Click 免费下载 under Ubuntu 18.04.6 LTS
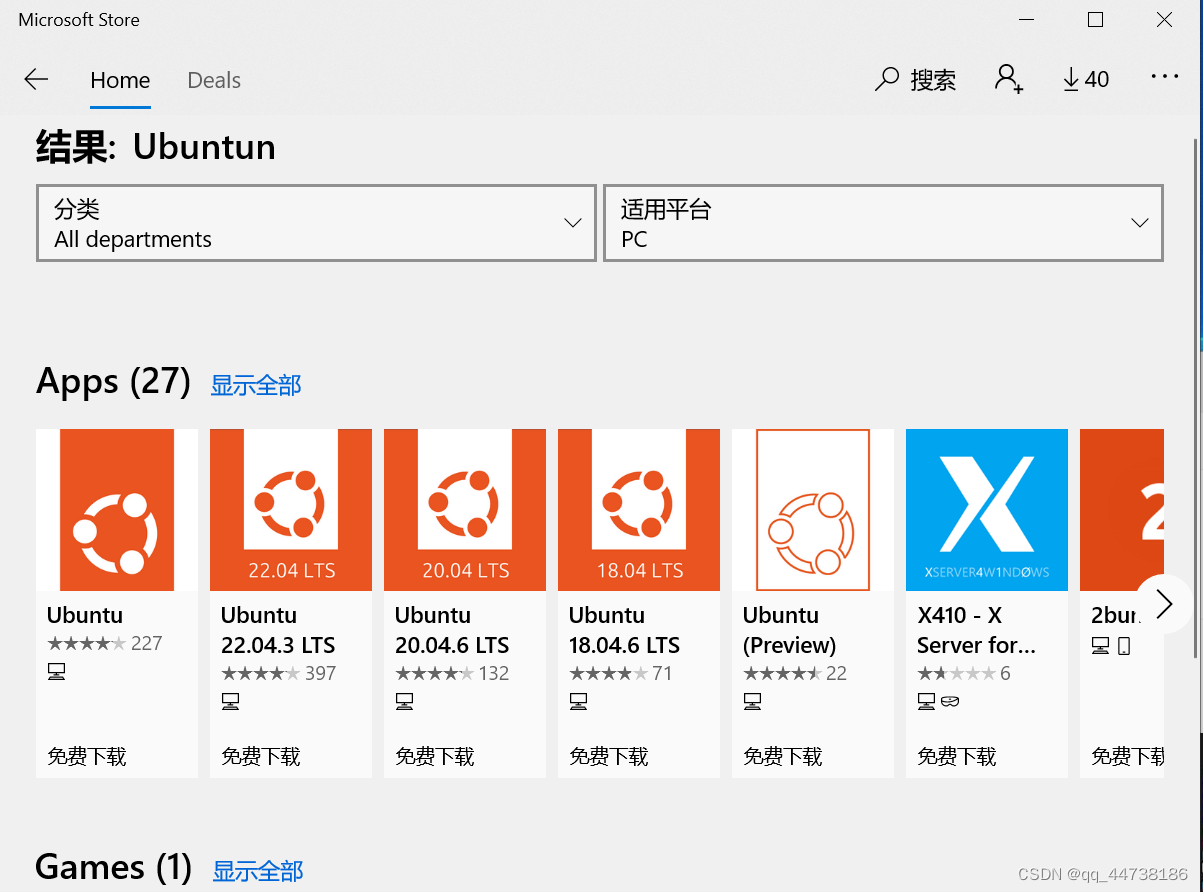This screenshot has width=1203, height=892. [x=609, y=756]
